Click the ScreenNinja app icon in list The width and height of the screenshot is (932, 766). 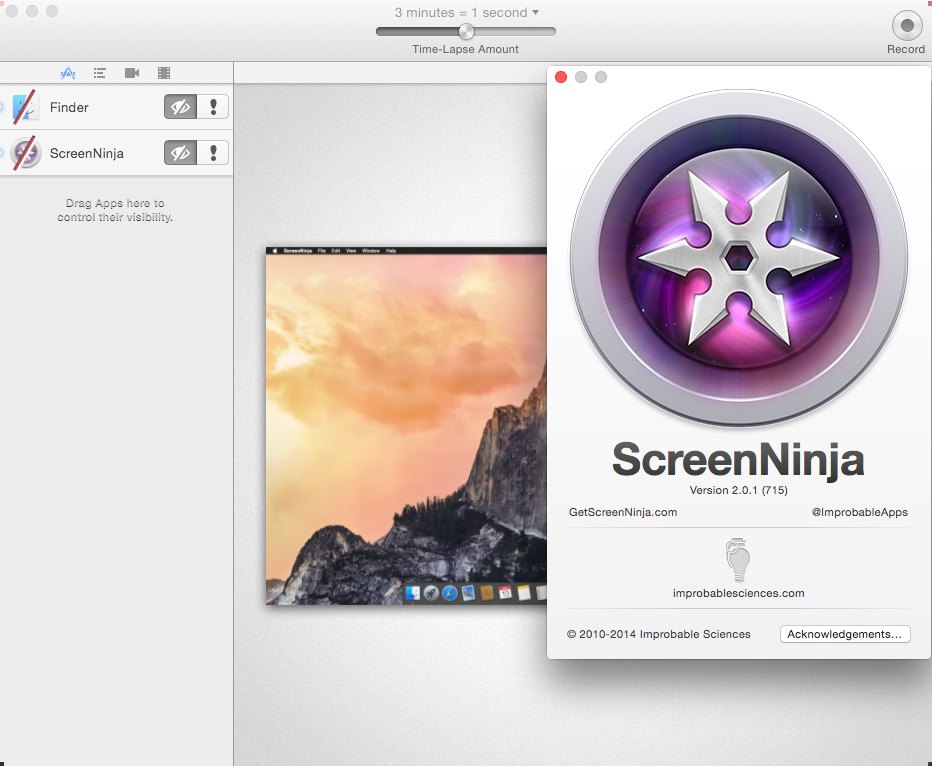(x=25, y=153)
